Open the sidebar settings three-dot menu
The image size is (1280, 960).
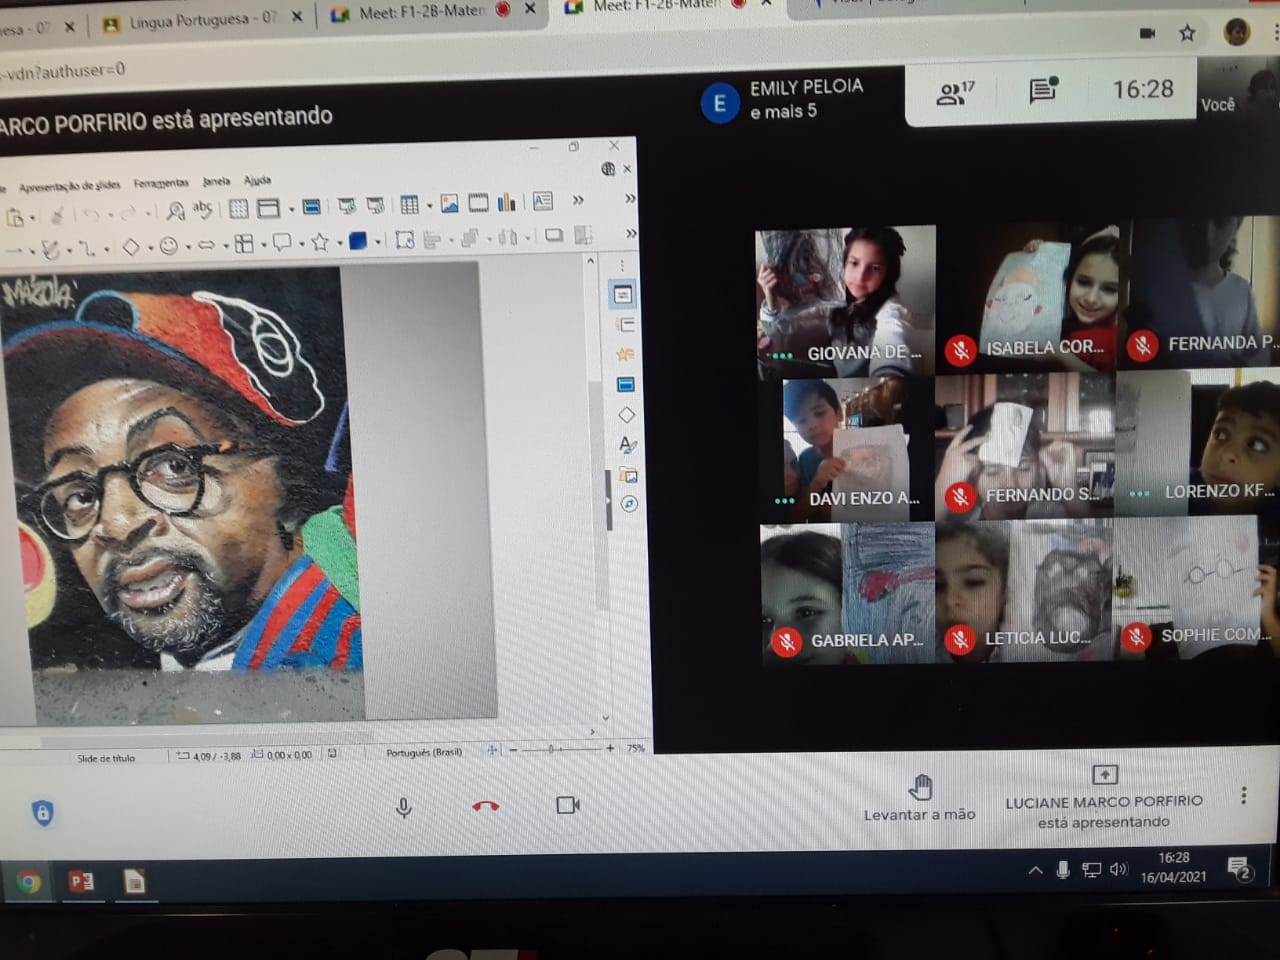[622, 265]
